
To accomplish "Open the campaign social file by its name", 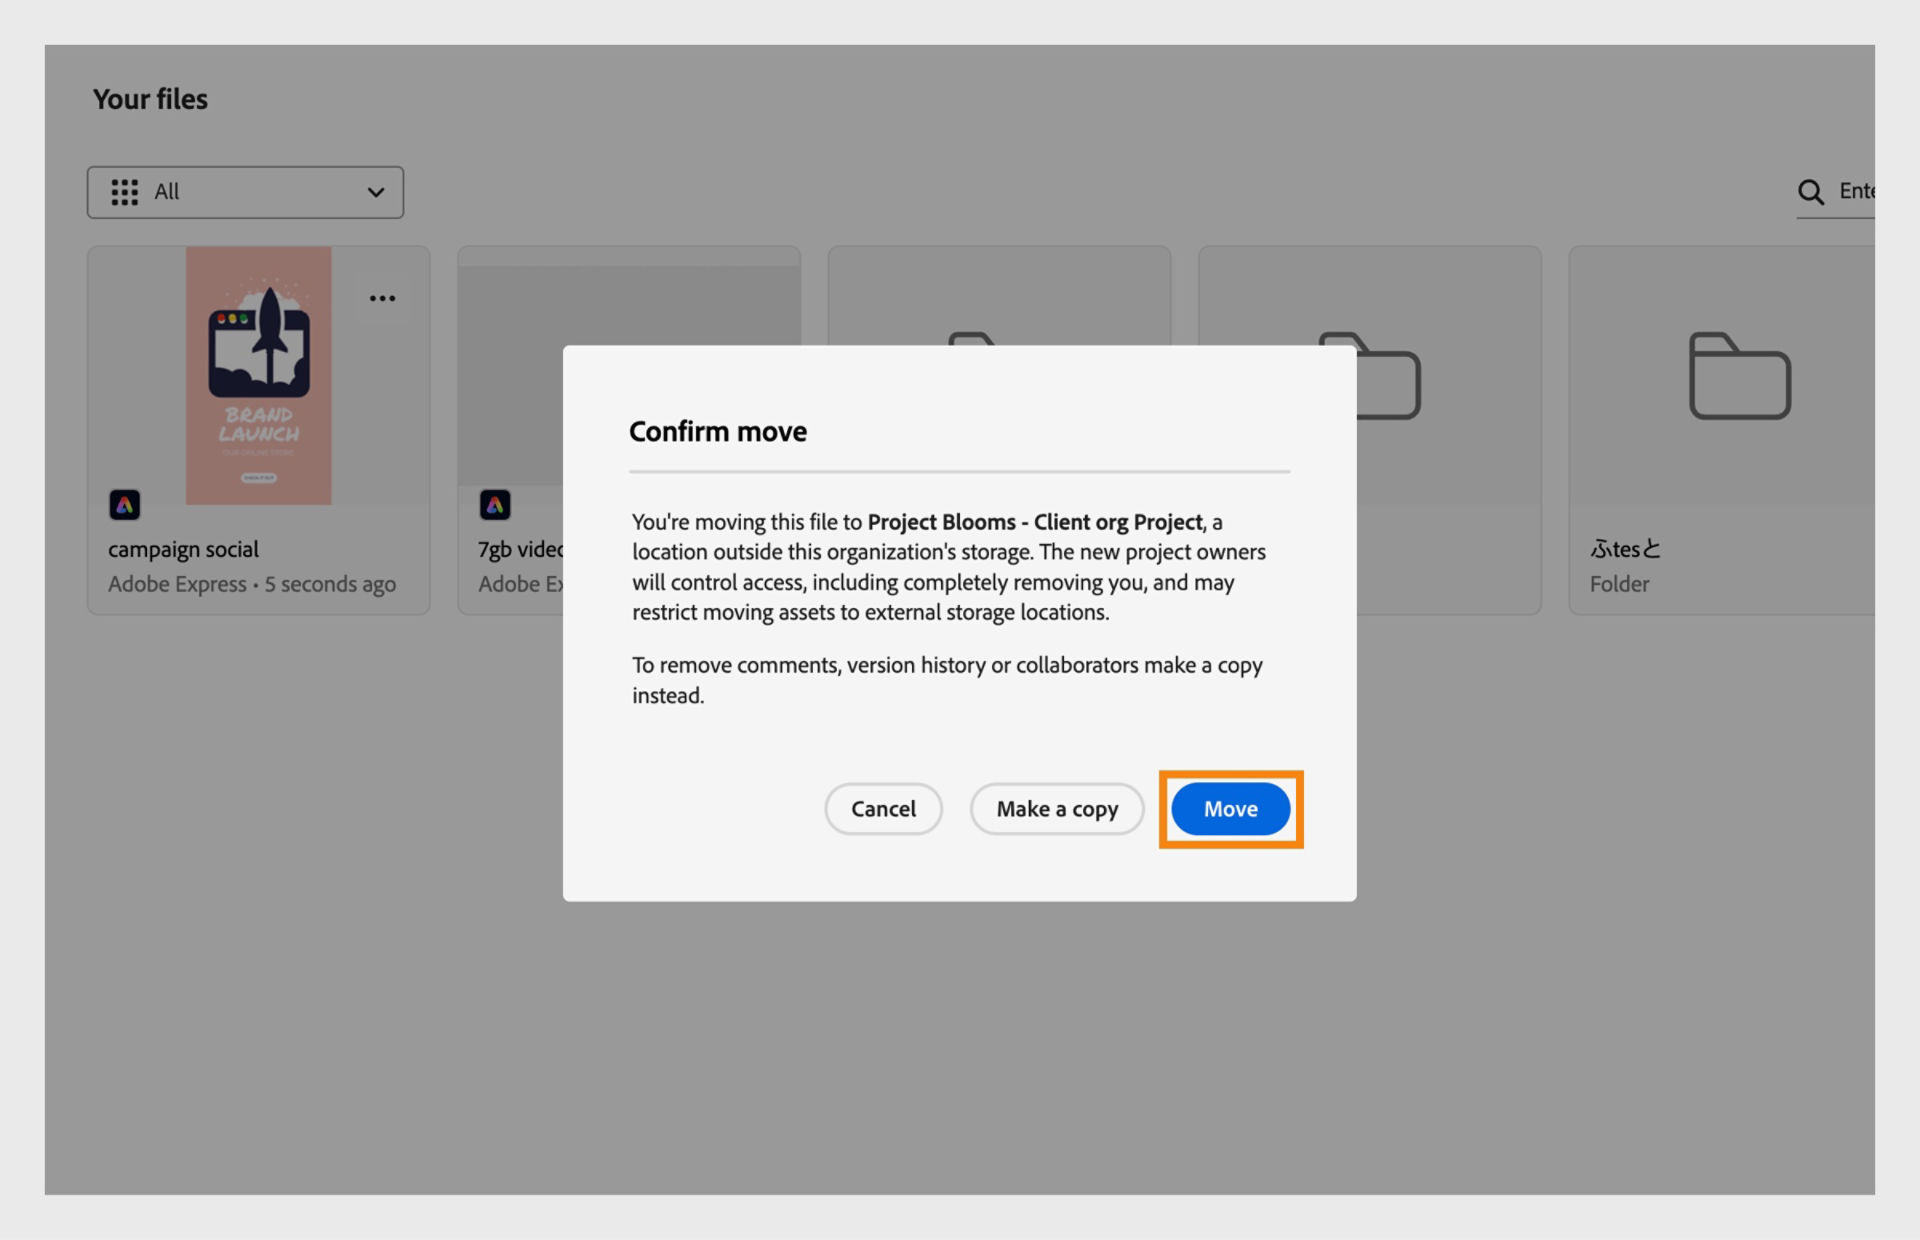I will click(x=183, y=548).
